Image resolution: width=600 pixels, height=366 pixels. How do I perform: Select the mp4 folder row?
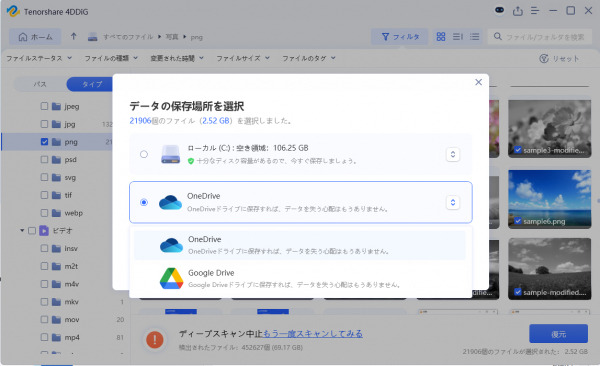65,337
